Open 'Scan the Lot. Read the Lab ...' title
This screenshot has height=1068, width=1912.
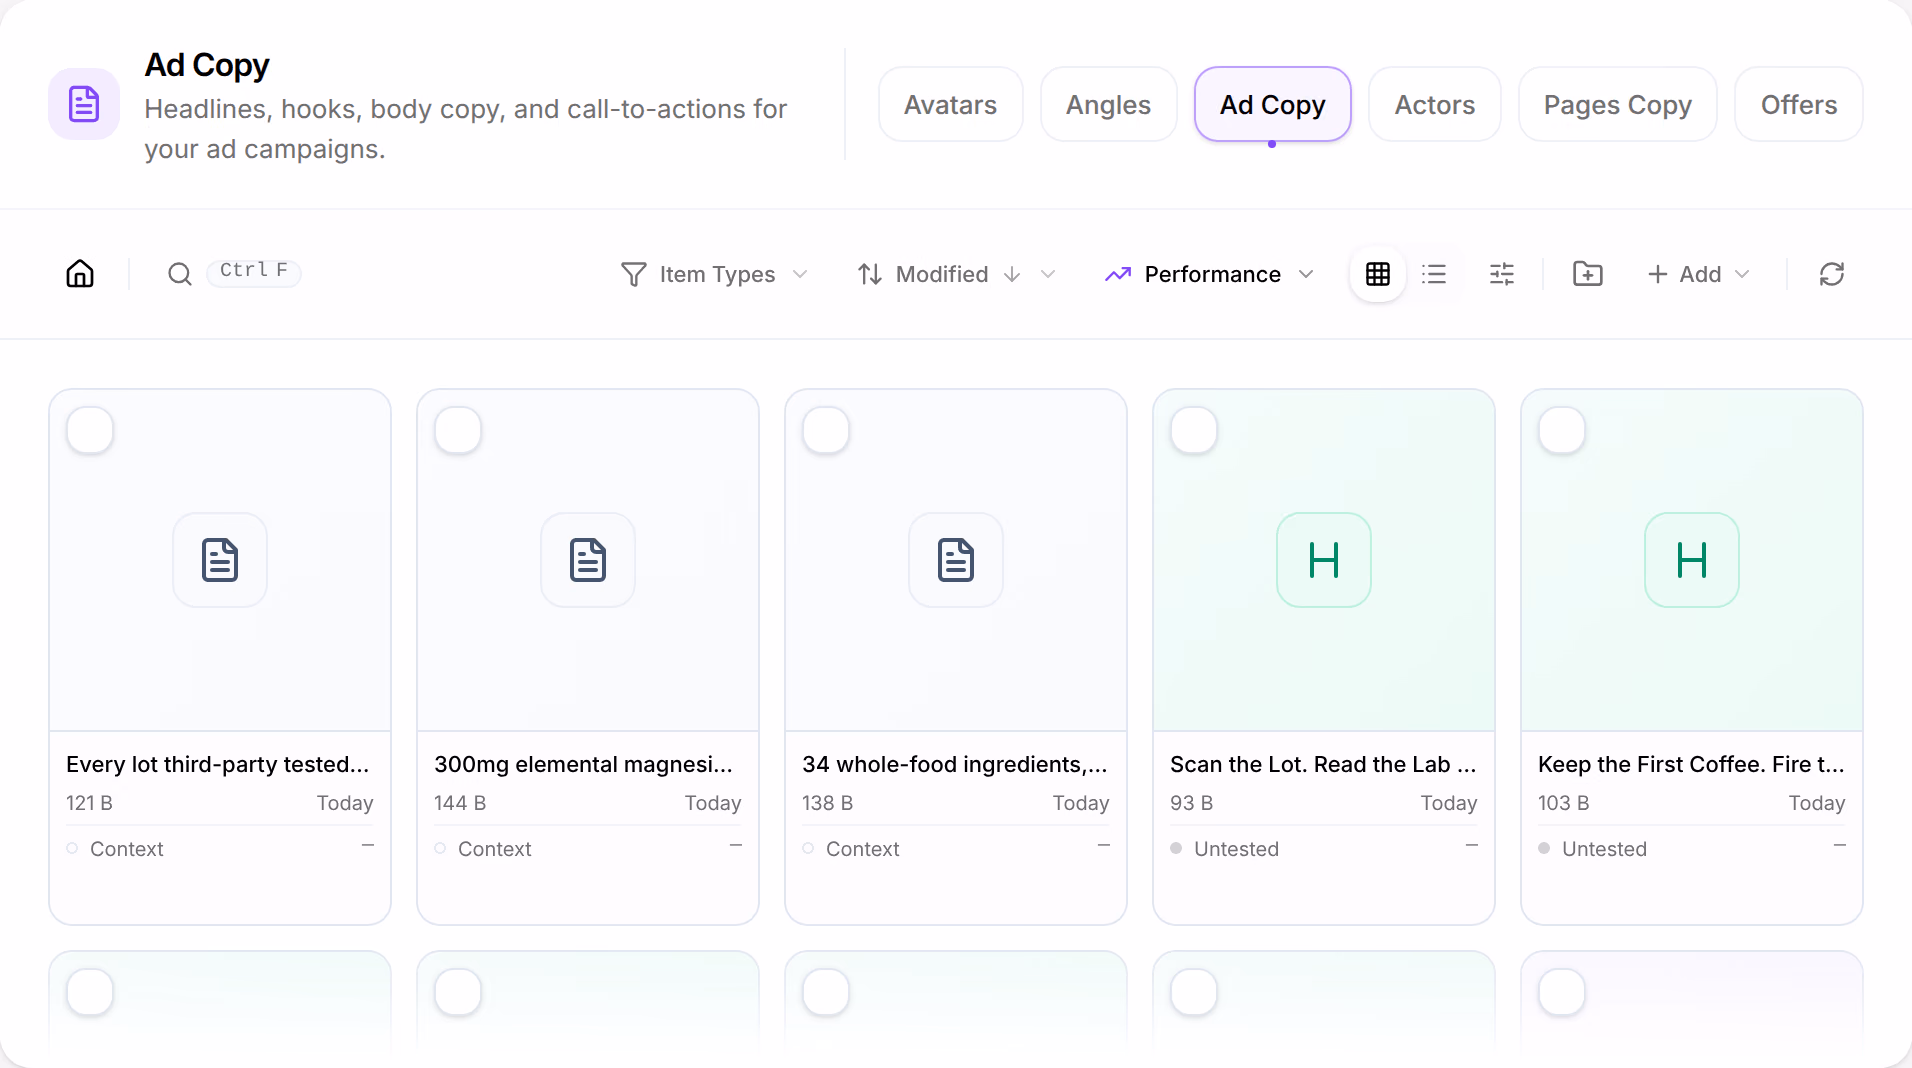pyautogui.click(x=1323, y=764)
